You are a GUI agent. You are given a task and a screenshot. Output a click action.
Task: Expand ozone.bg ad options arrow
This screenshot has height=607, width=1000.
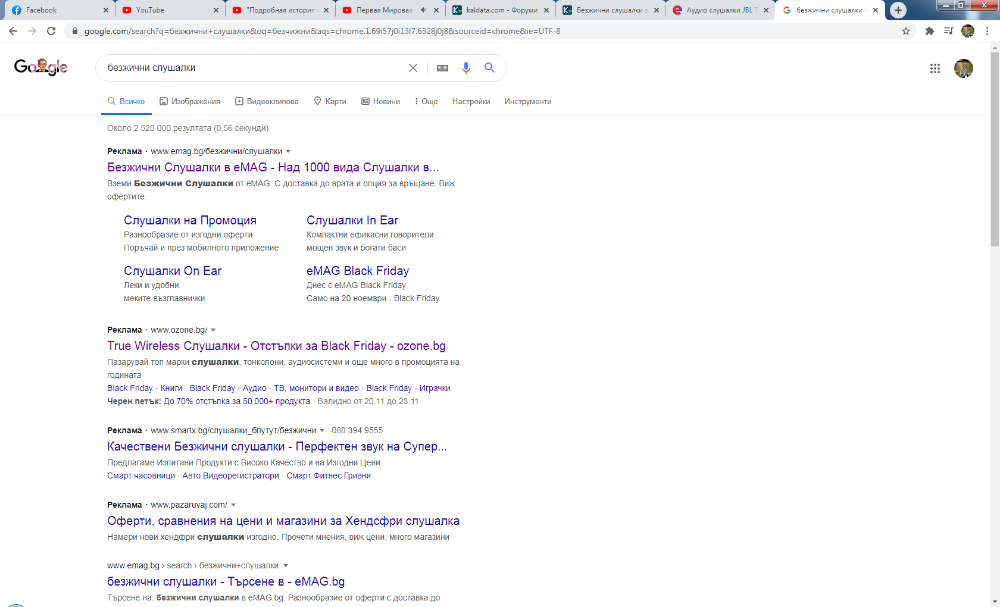pyautogui.click(x=213, y=330)
